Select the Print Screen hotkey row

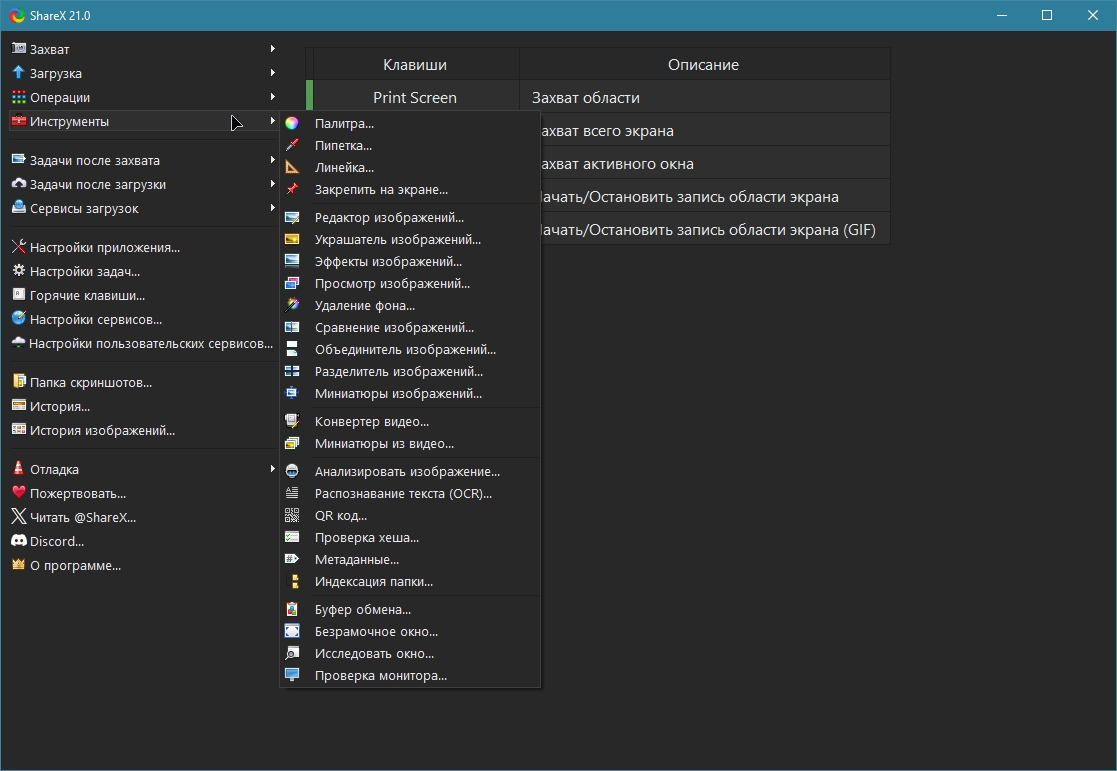598,97
